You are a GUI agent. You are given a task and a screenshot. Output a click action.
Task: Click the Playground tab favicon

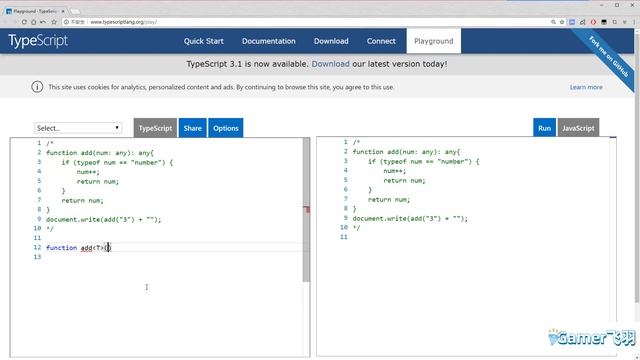[x=9, y=11]
